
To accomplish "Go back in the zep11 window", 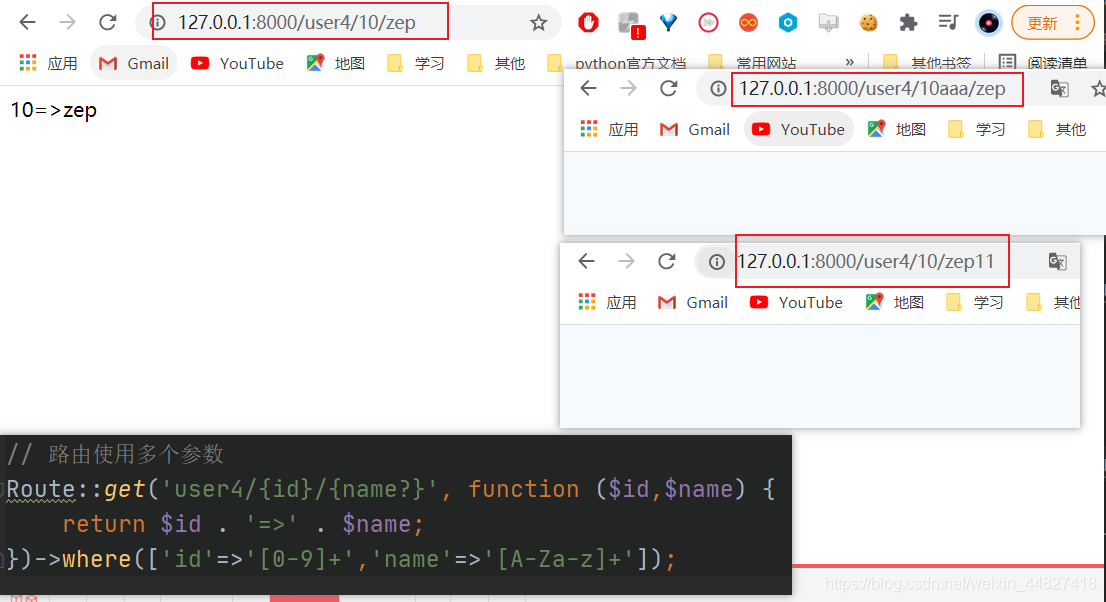I will click(586, 261).
